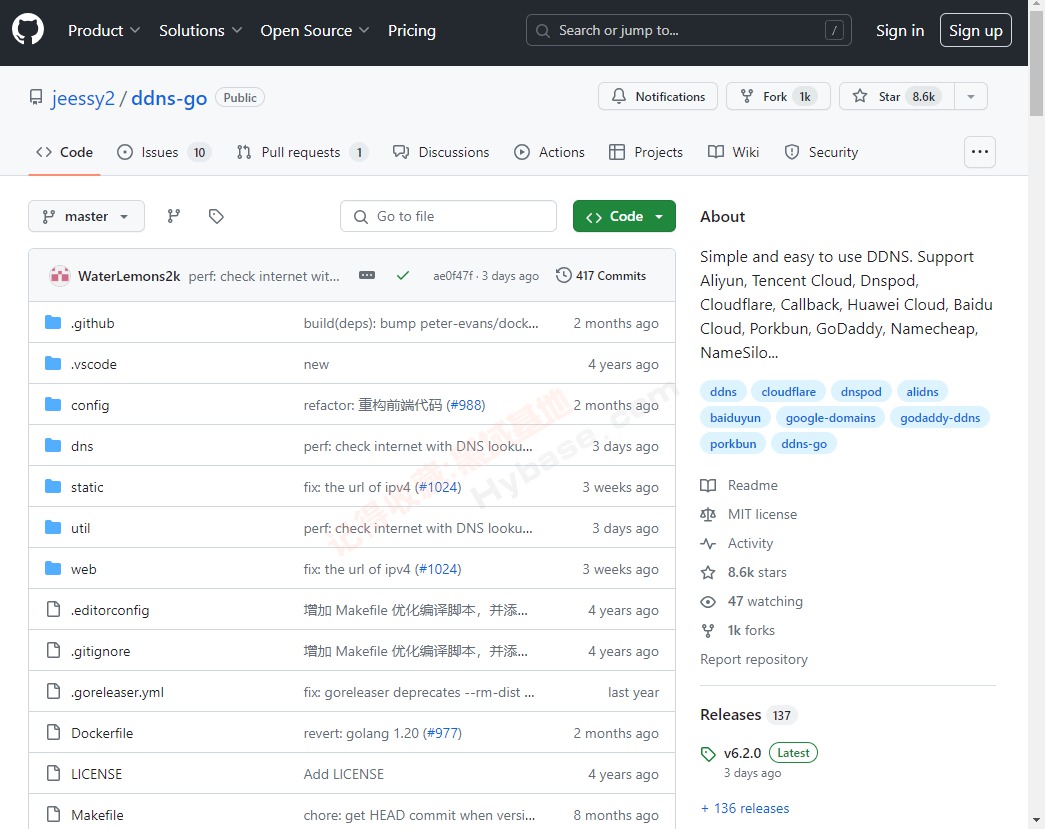Click the v6.2.0 release tag icon
The height and width of the screenshot is (829, 1045).
tap(708, 754)
